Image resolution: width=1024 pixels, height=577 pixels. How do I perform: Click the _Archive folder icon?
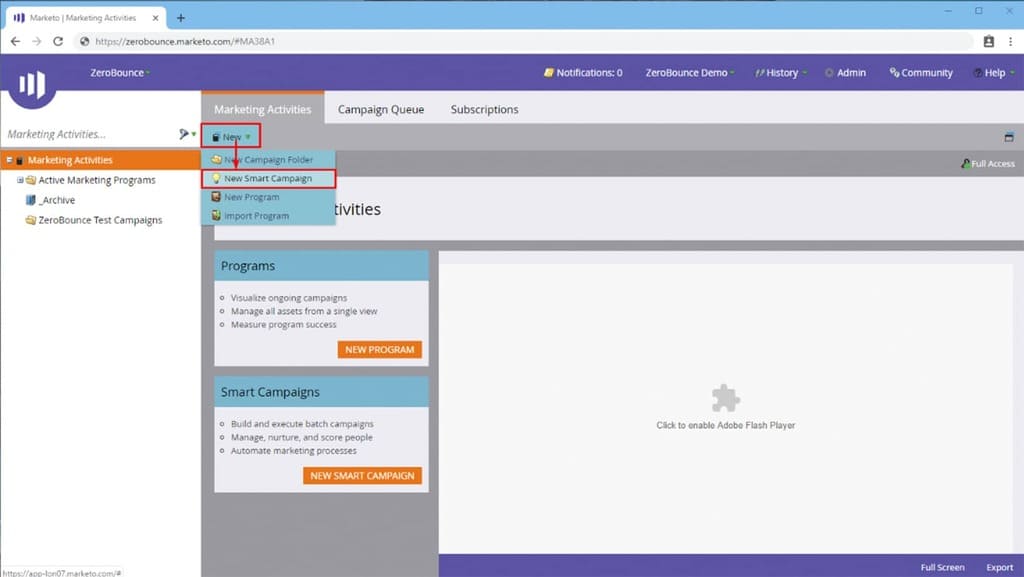tap(30, 200)
